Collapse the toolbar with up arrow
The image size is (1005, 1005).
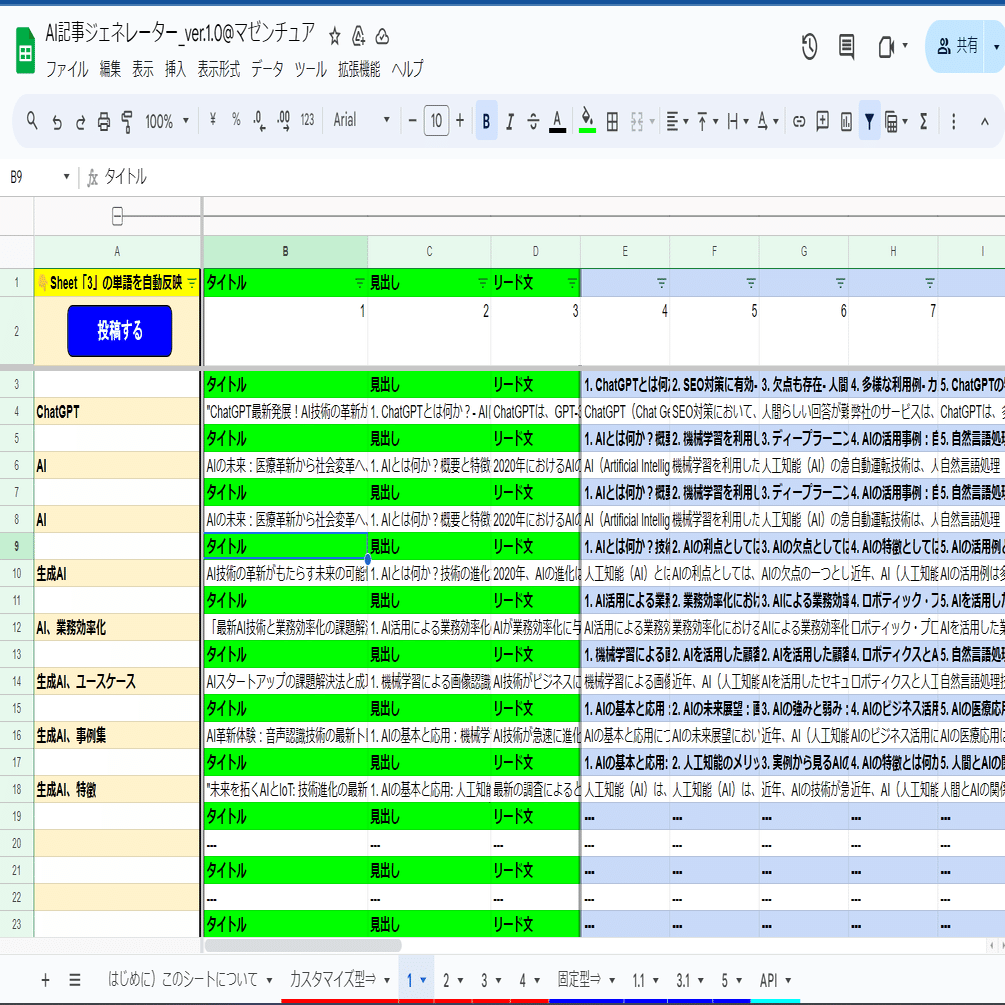tap(984, 121)
